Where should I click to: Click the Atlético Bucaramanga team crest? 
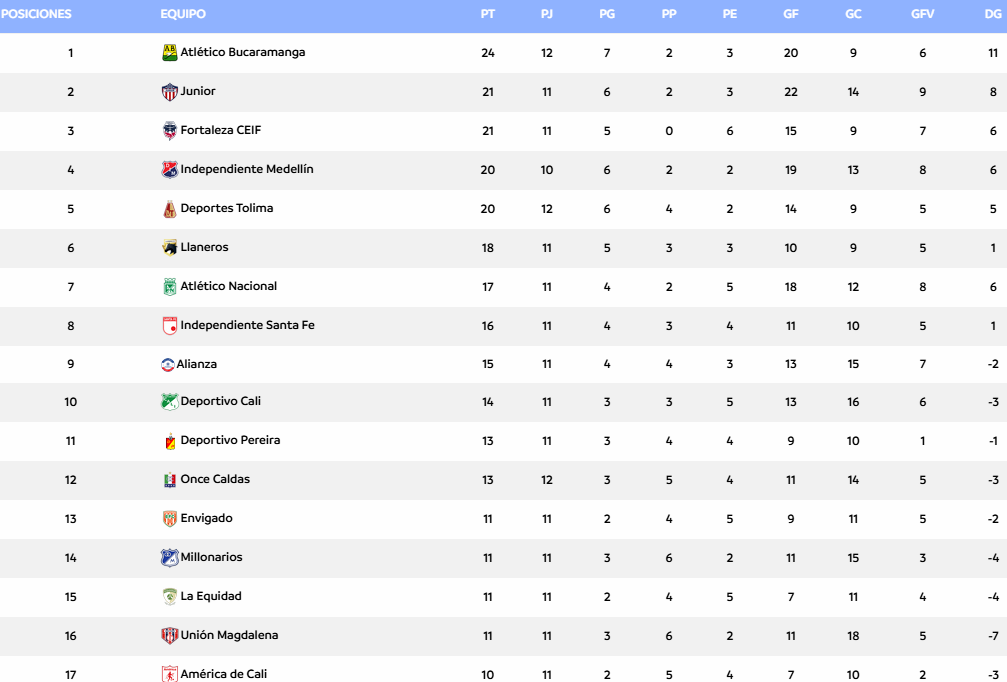coord(170,53)
